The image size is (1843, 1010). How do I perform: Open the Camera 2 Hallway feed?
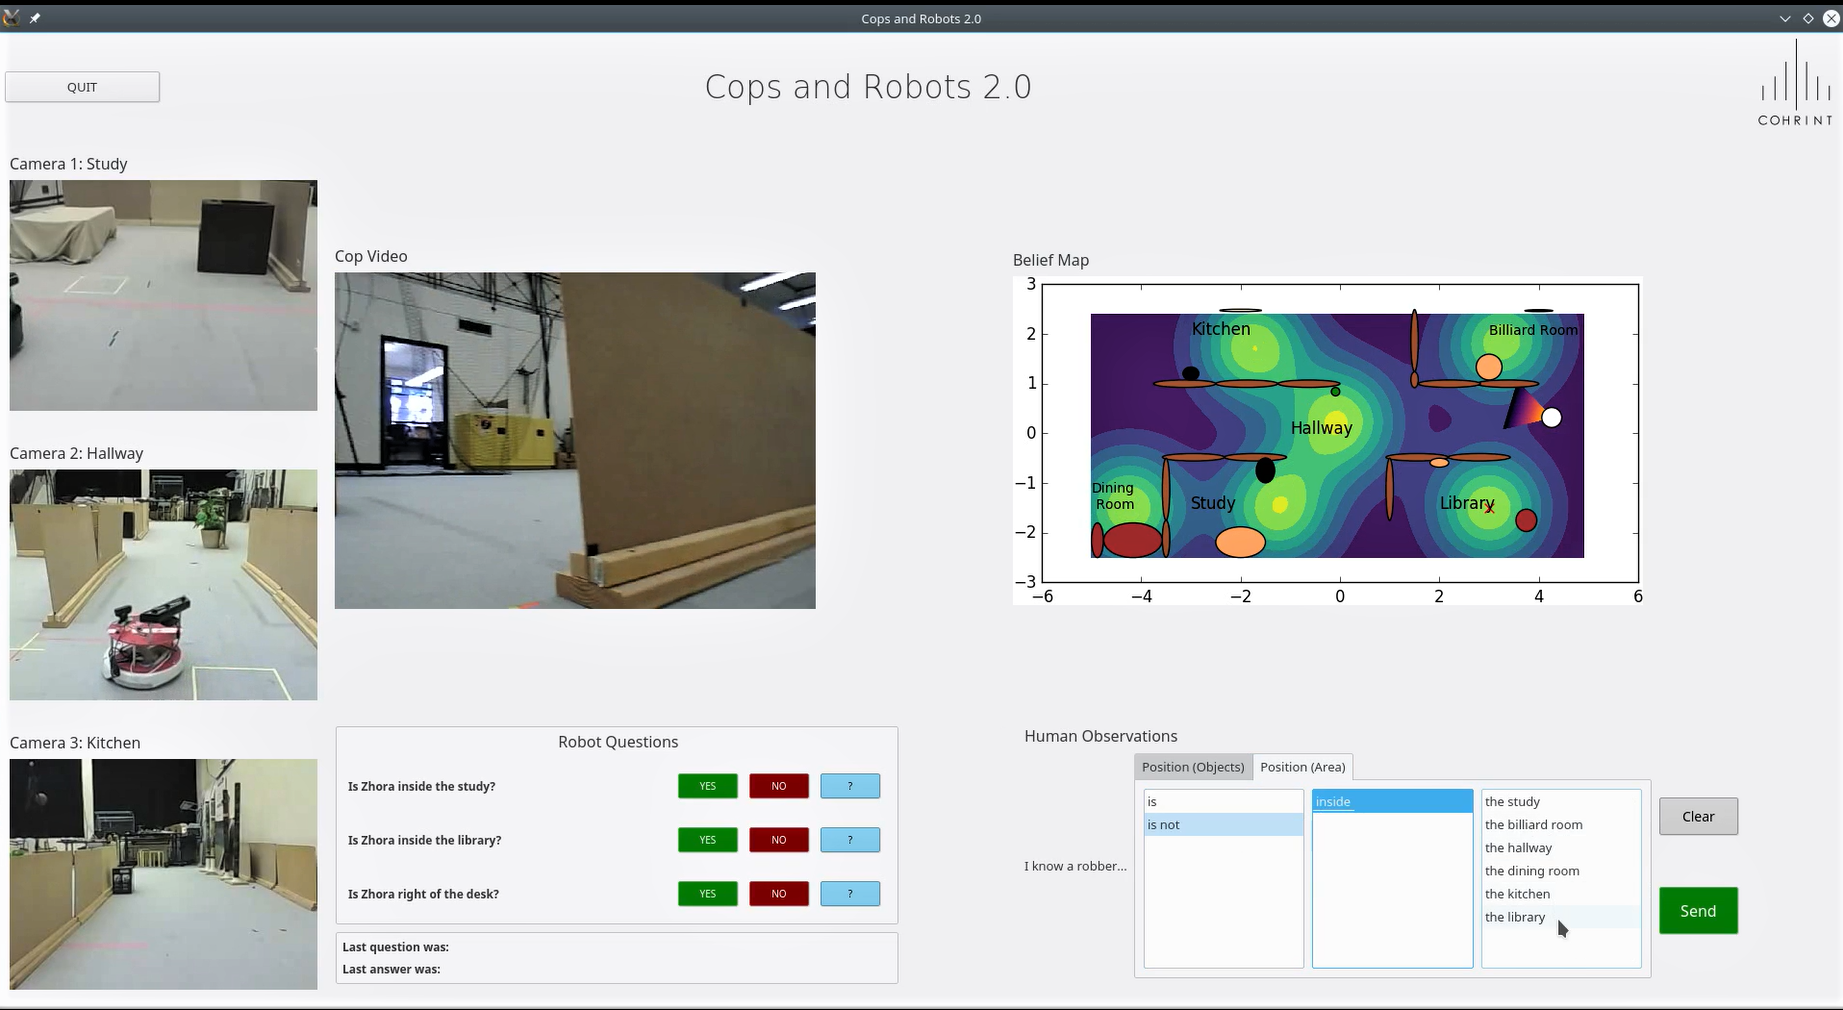[163, 585]
